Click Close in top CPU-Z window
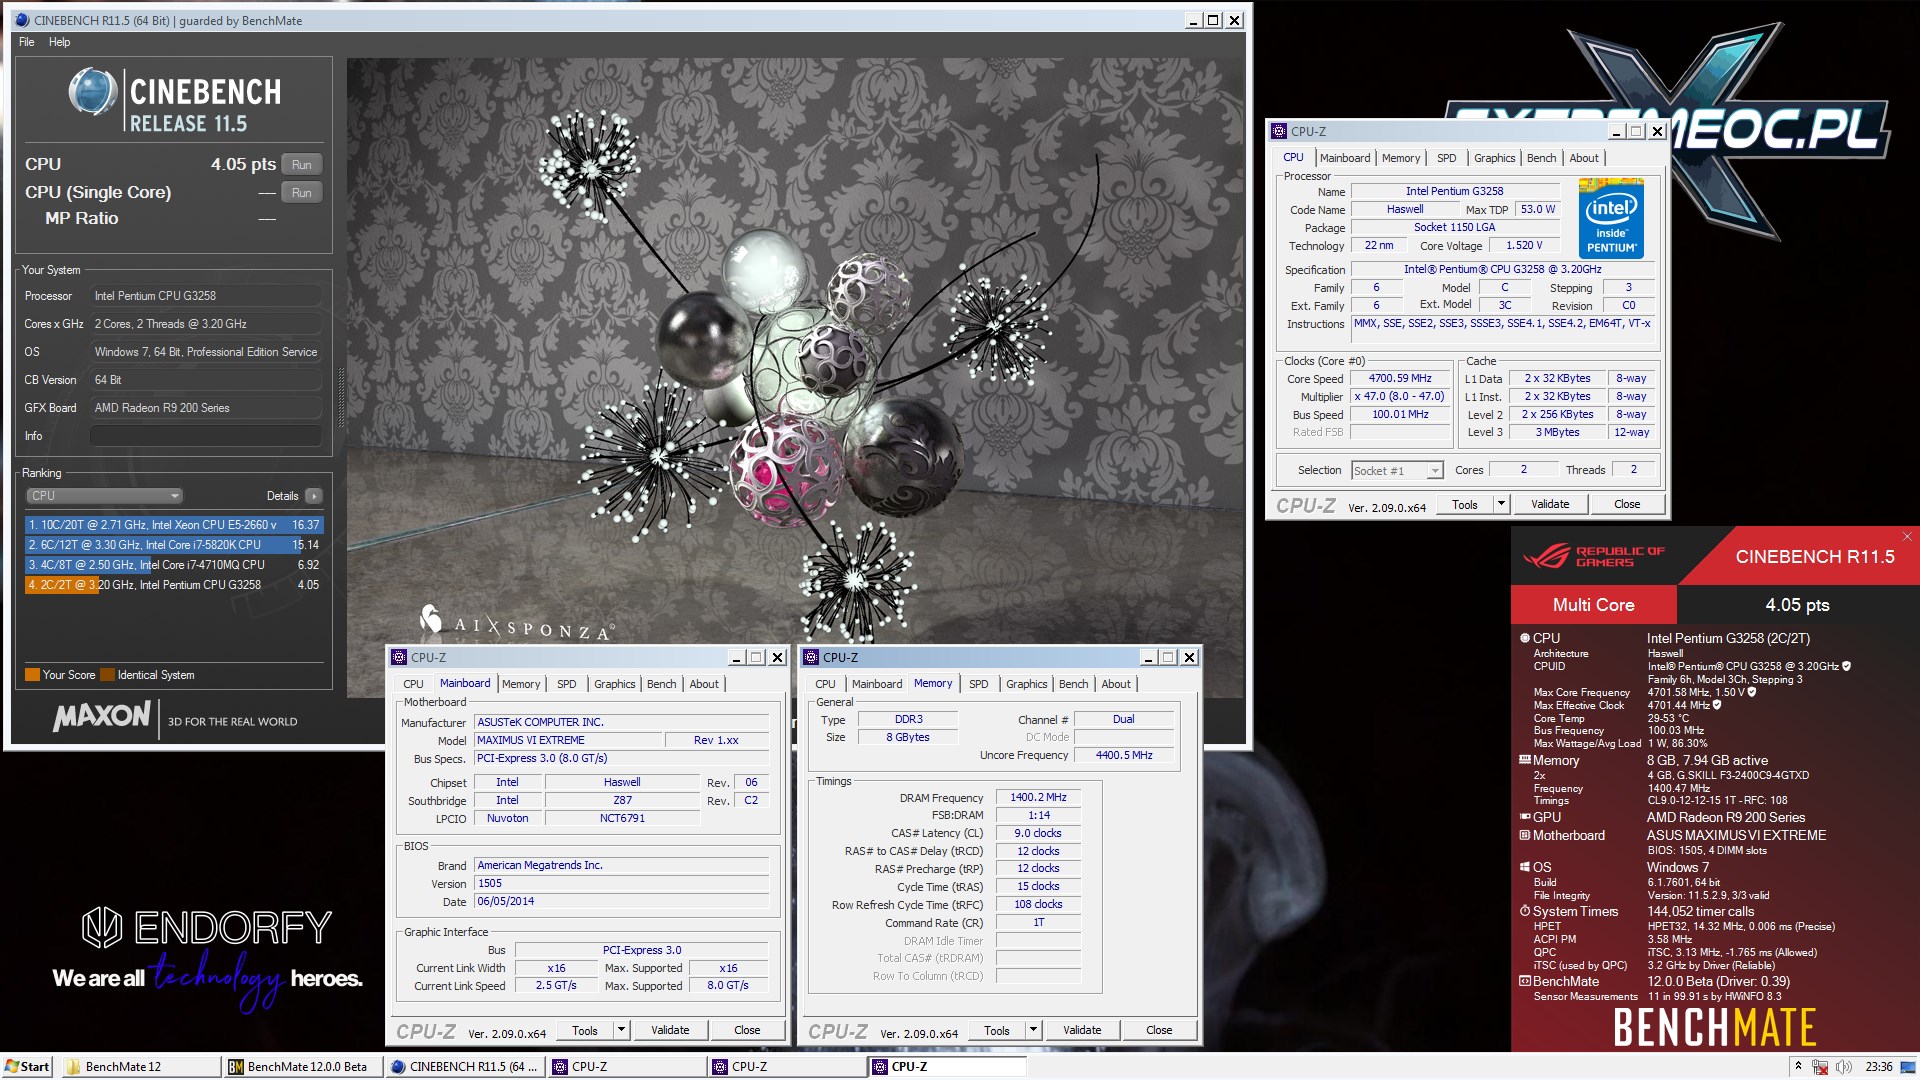This screenshot has width=1920, height=1080. (x=1627, y=504)
